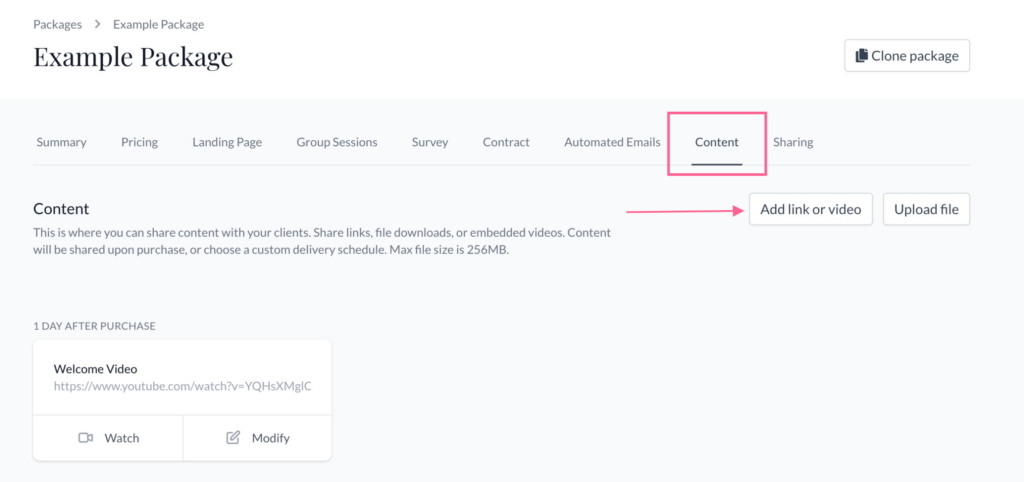Screen dimensions: 1024x482
Task: Click the Upload file button
Action: tap(926, 210)
